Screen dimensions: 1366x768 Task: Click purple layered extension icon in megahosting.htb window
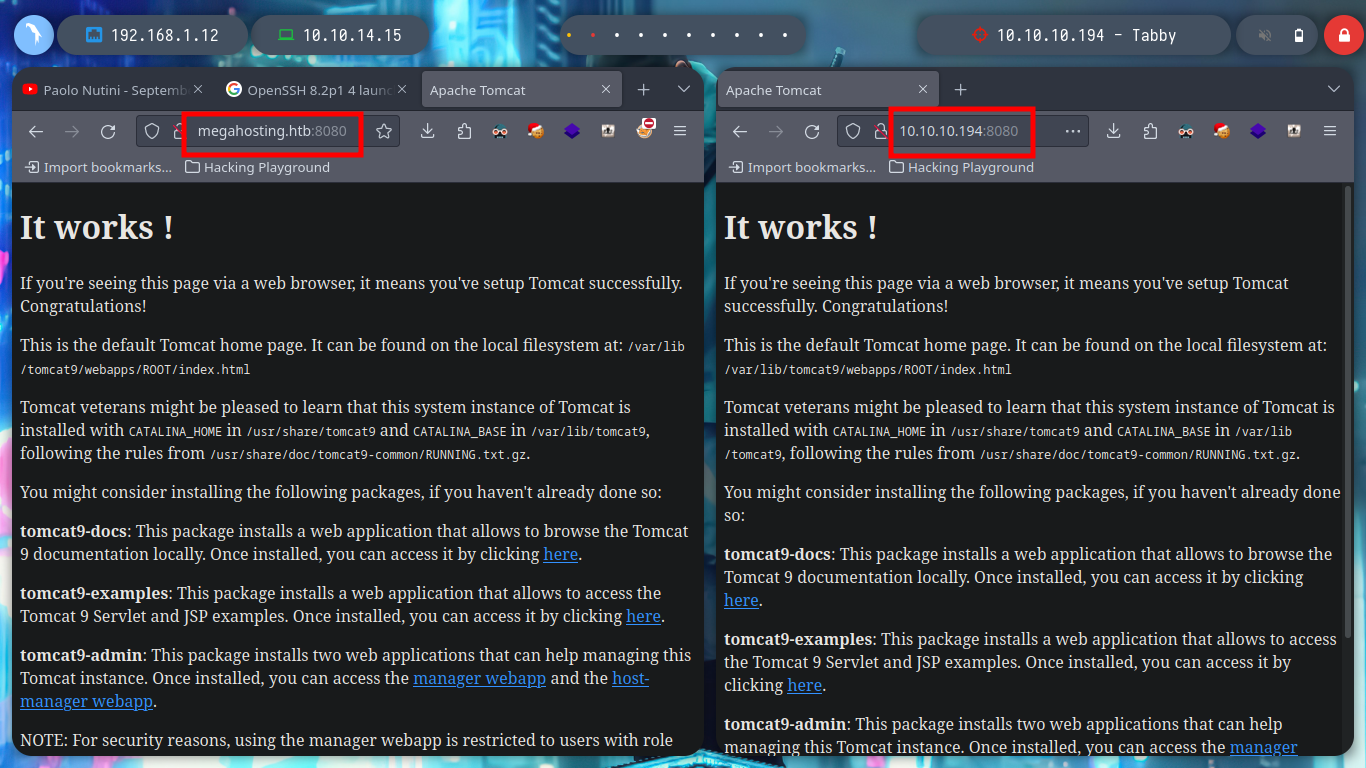pyautogui.click(x=572, y=131)
